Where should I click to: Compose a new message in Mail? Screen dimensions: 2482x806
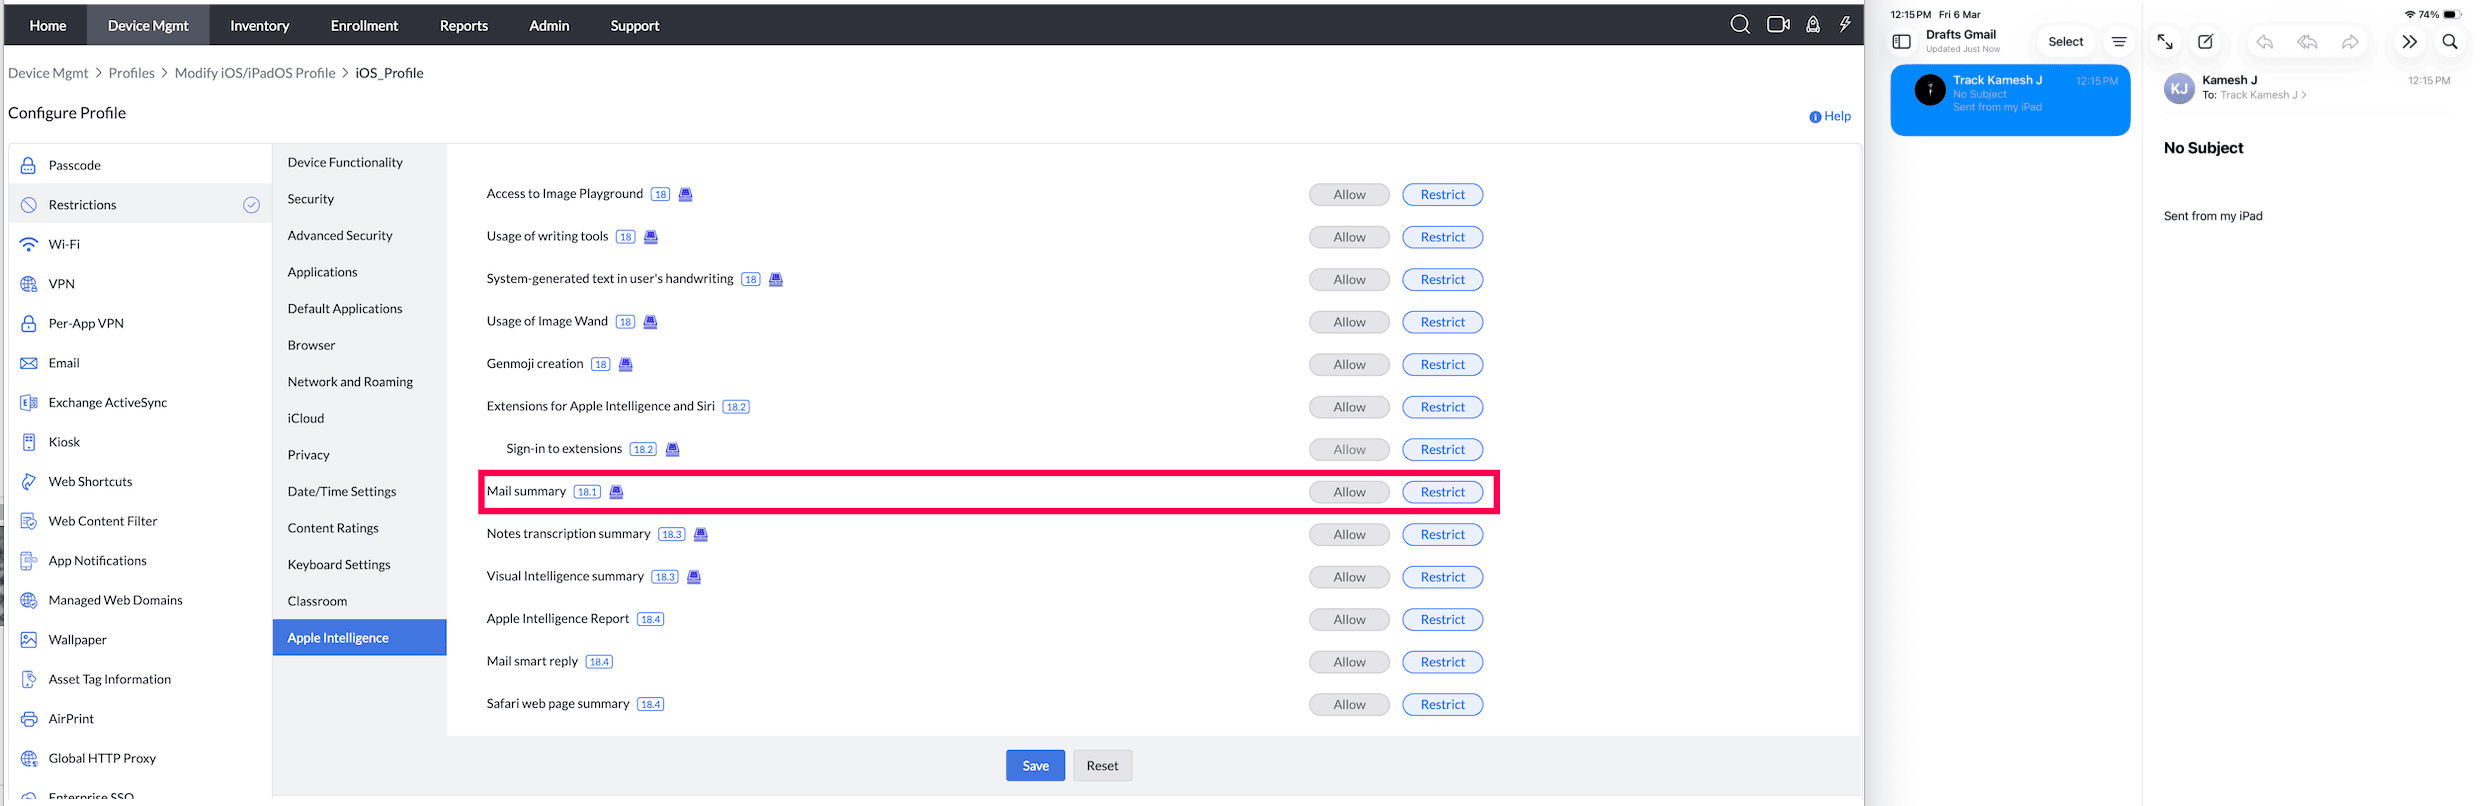[2206, 42]
